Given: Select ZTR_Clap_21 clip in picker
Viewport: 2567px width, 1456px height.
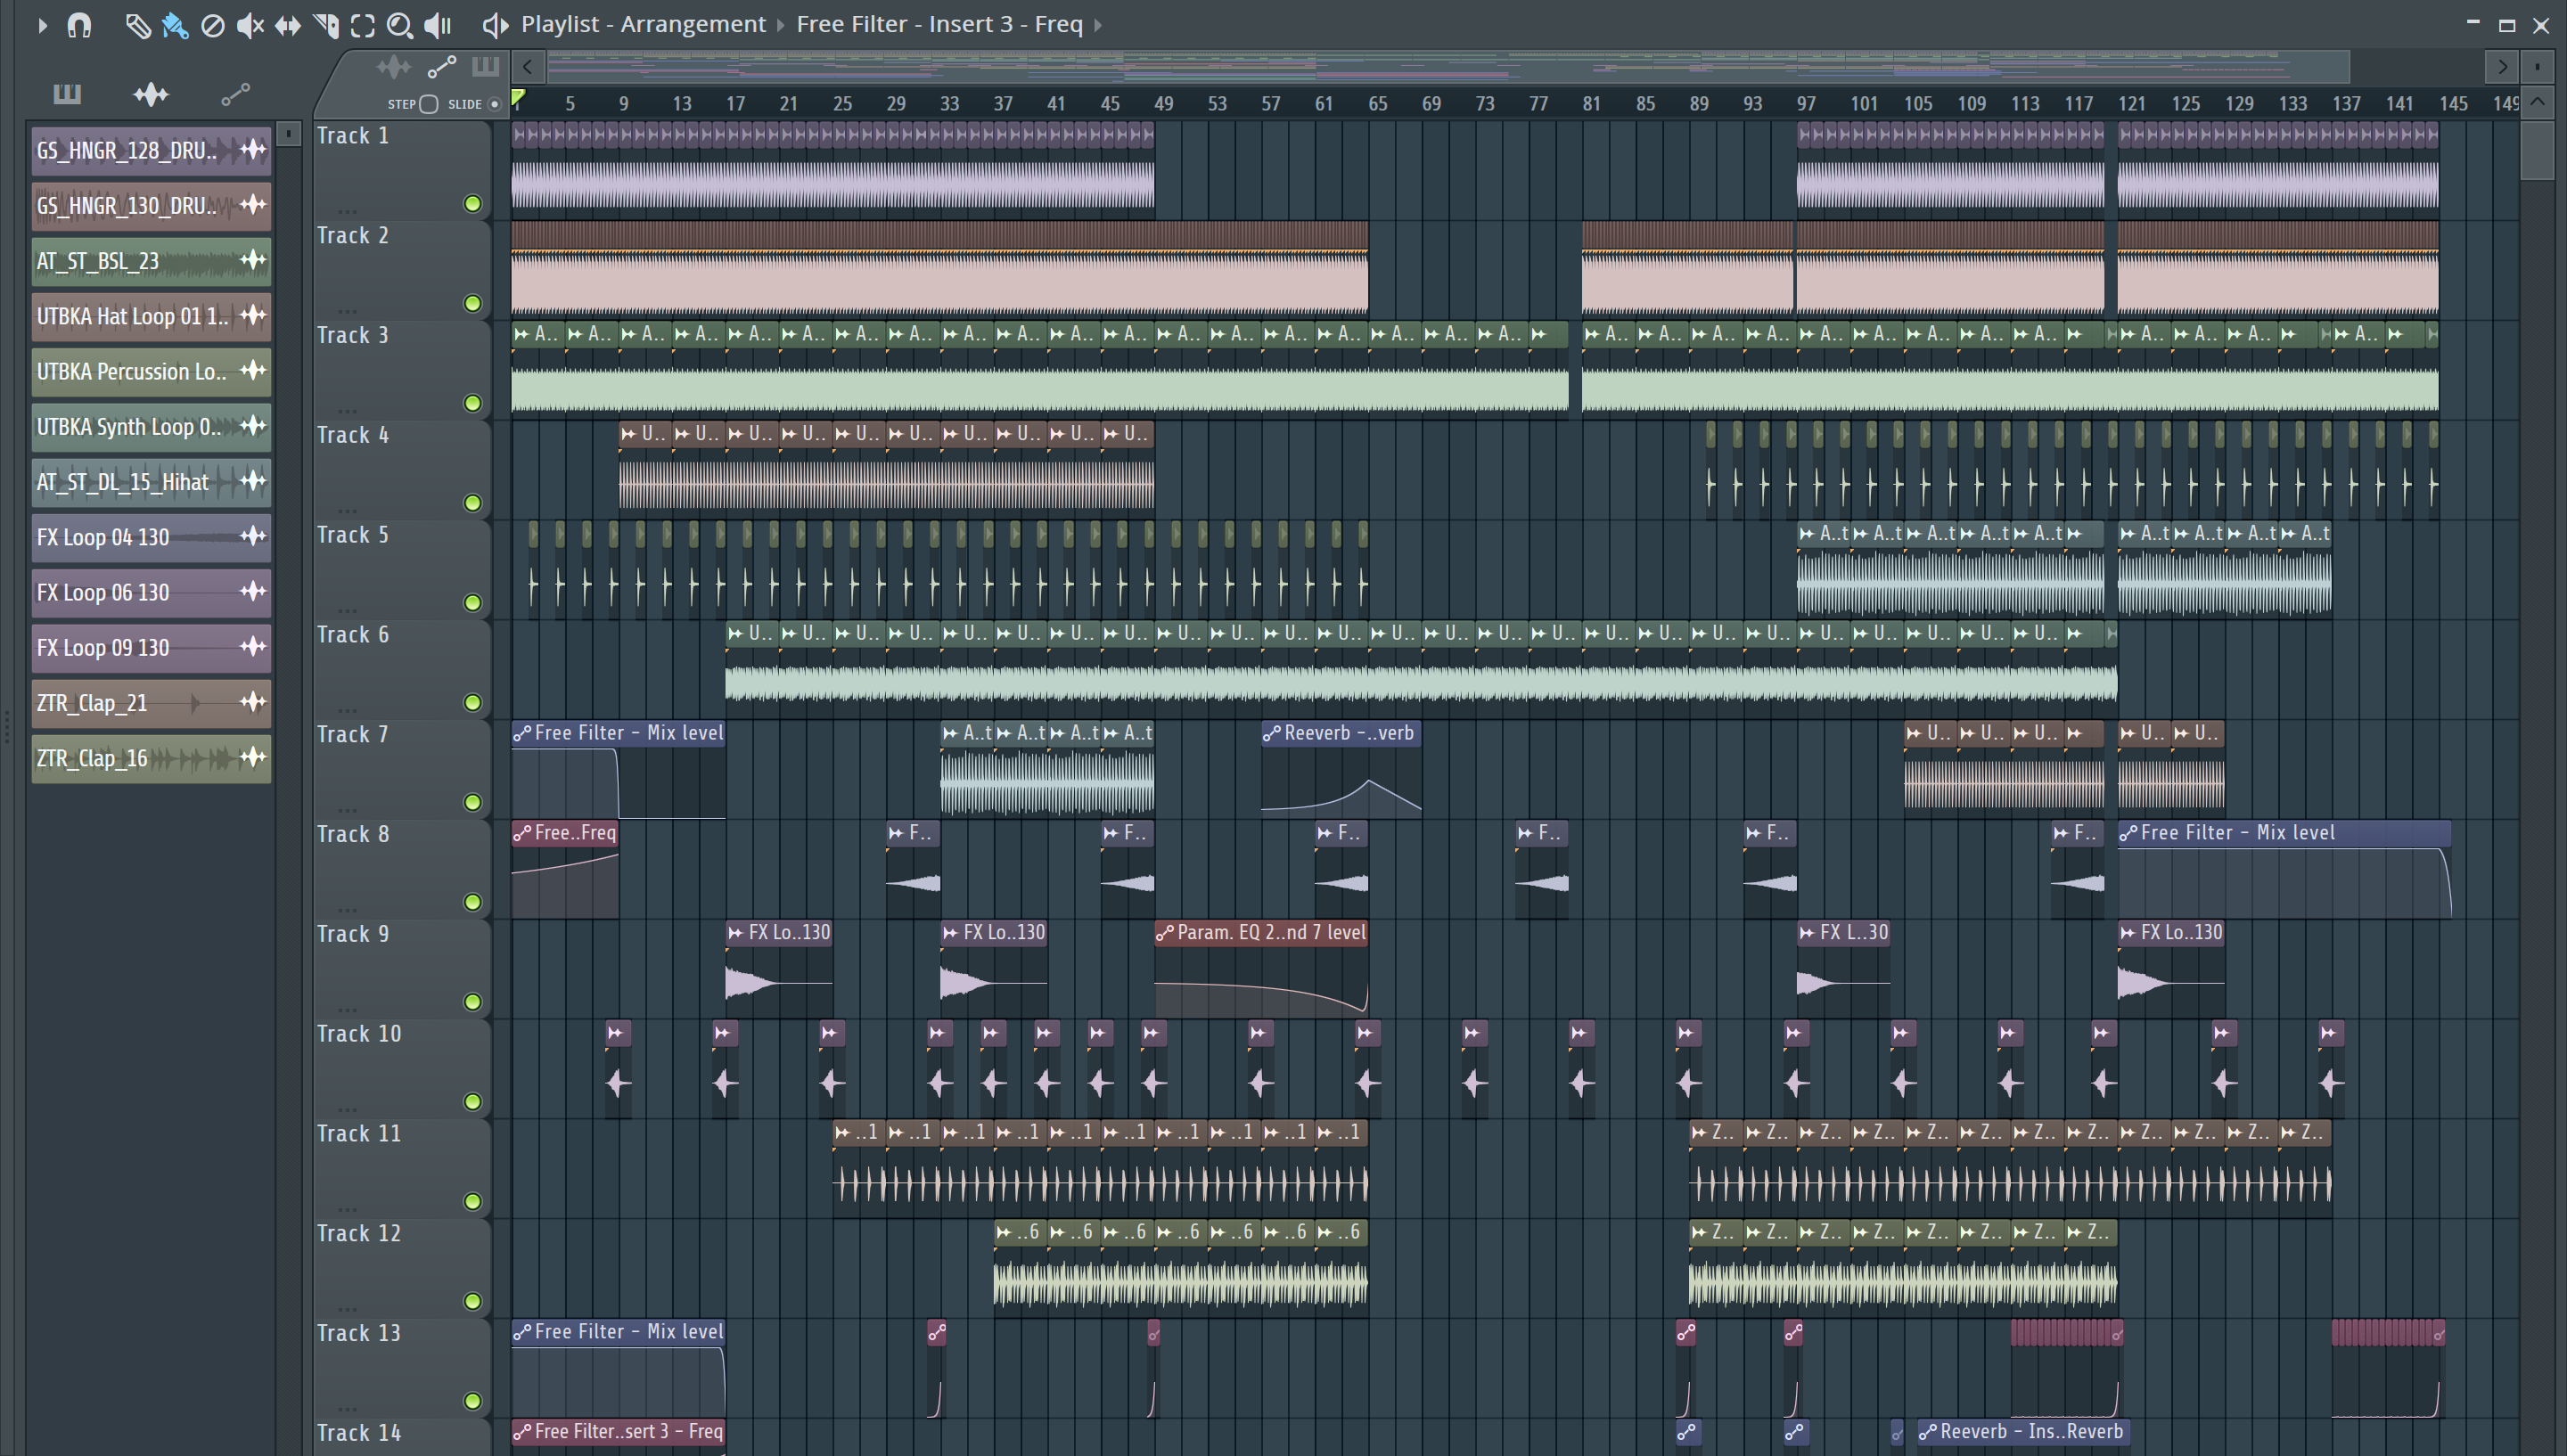Looking at the screenshot, I should [x=151, y=703].
